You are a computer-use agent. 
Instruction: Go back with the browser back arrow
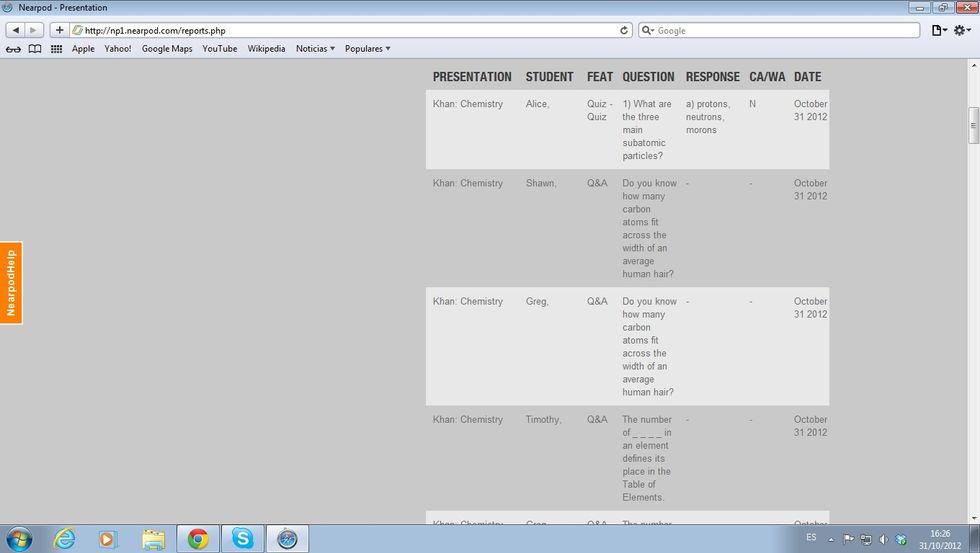tap(16, 30)
